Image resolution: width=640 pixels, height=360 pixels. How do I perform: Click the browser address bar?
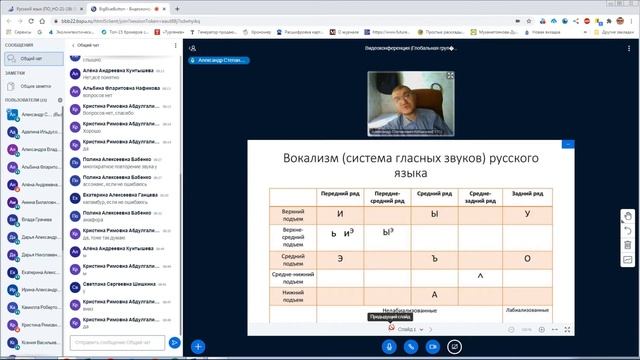point(282,21)
